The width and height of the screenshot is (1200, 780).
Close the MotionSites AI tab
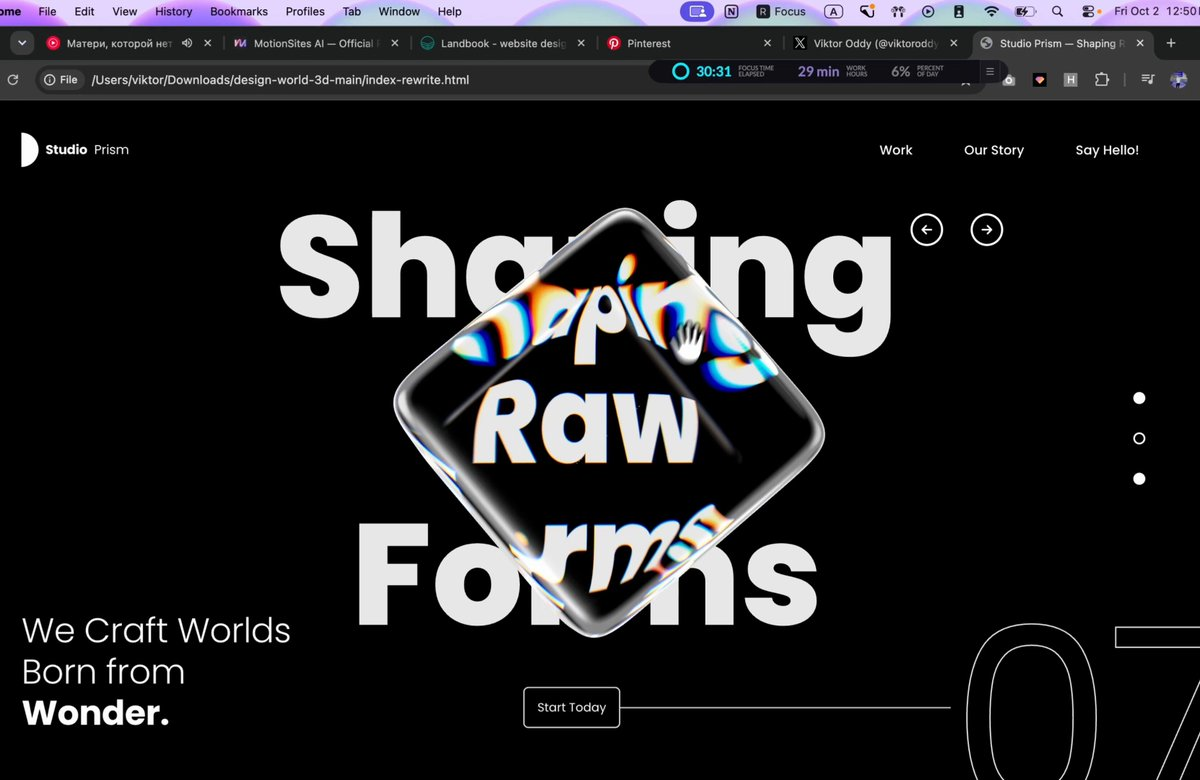pos(394,43)
